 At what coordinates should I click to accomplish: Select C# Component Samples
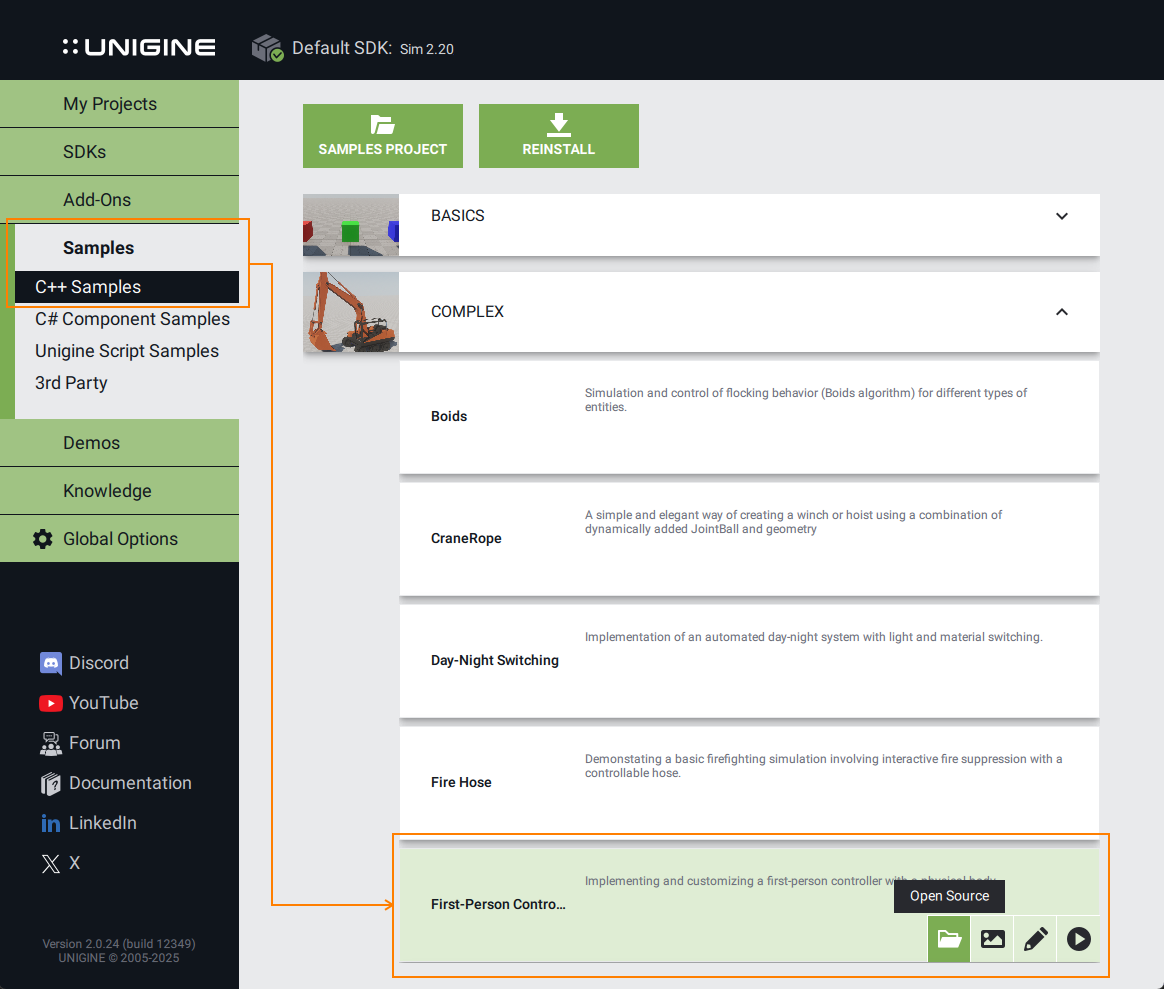(x=132, y=319)
